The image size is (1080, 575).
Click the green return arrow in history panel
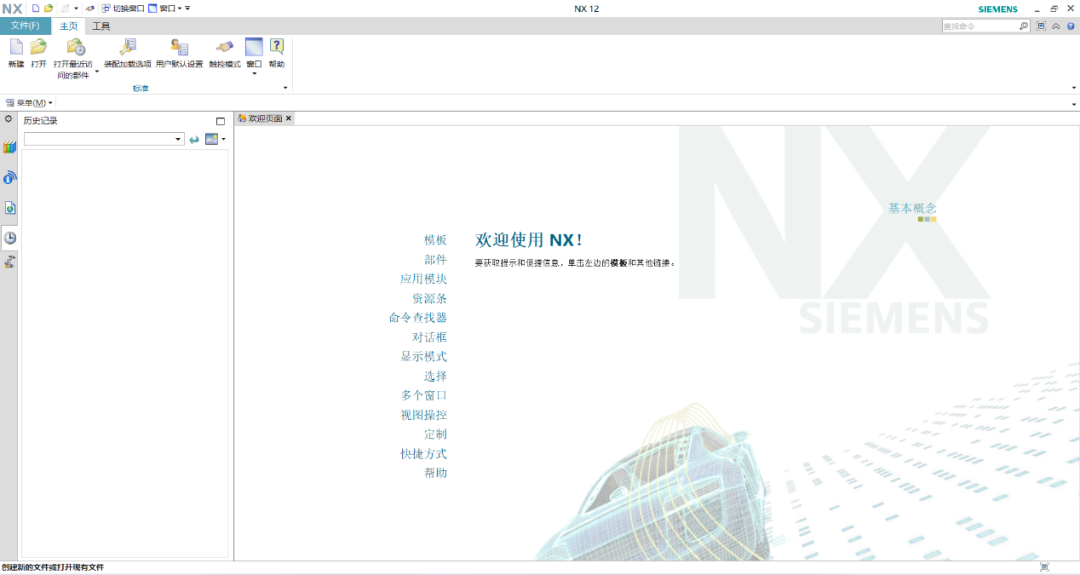click(x=194, y=139)
